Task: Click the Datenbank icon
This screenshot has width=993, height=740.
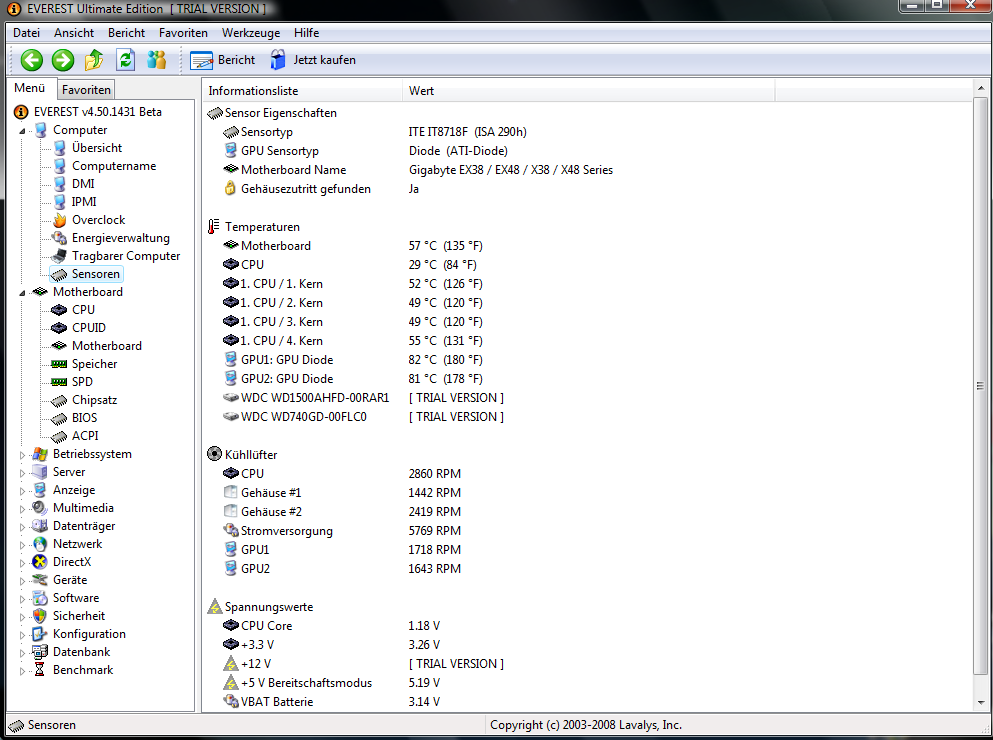Action: coord(40,652)
